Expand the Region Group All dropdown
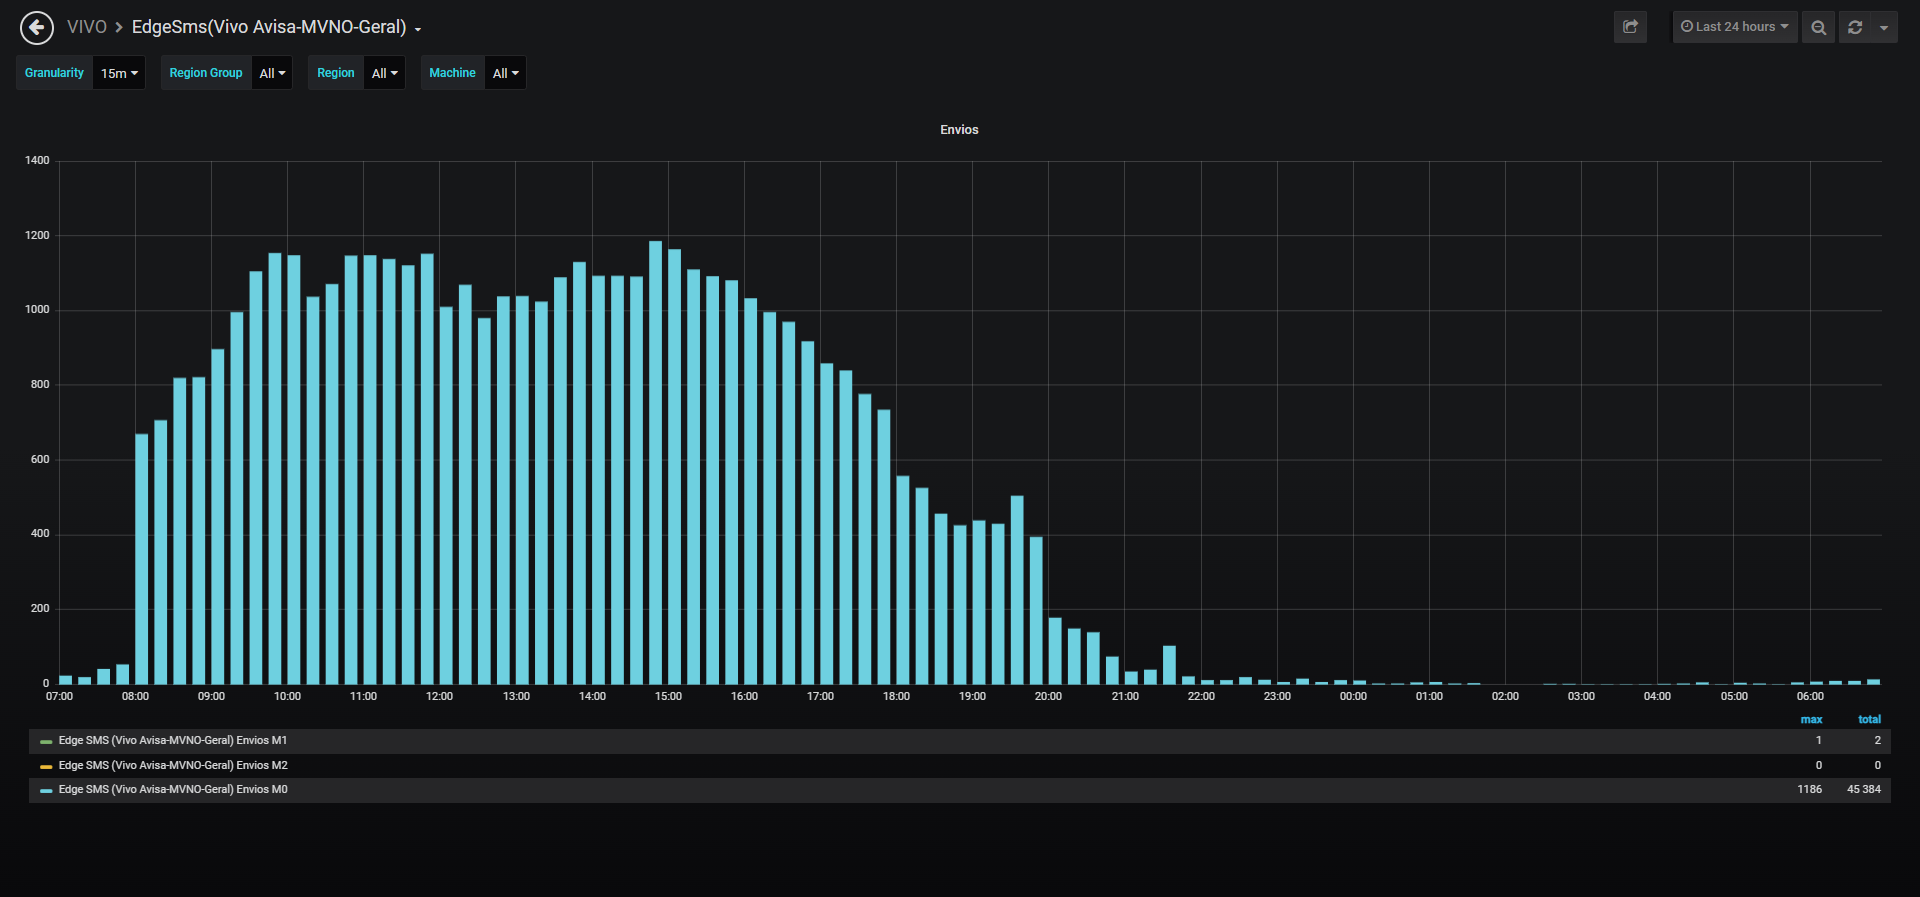Screen dimensions: 1920x897 click(x=272, y=73)
